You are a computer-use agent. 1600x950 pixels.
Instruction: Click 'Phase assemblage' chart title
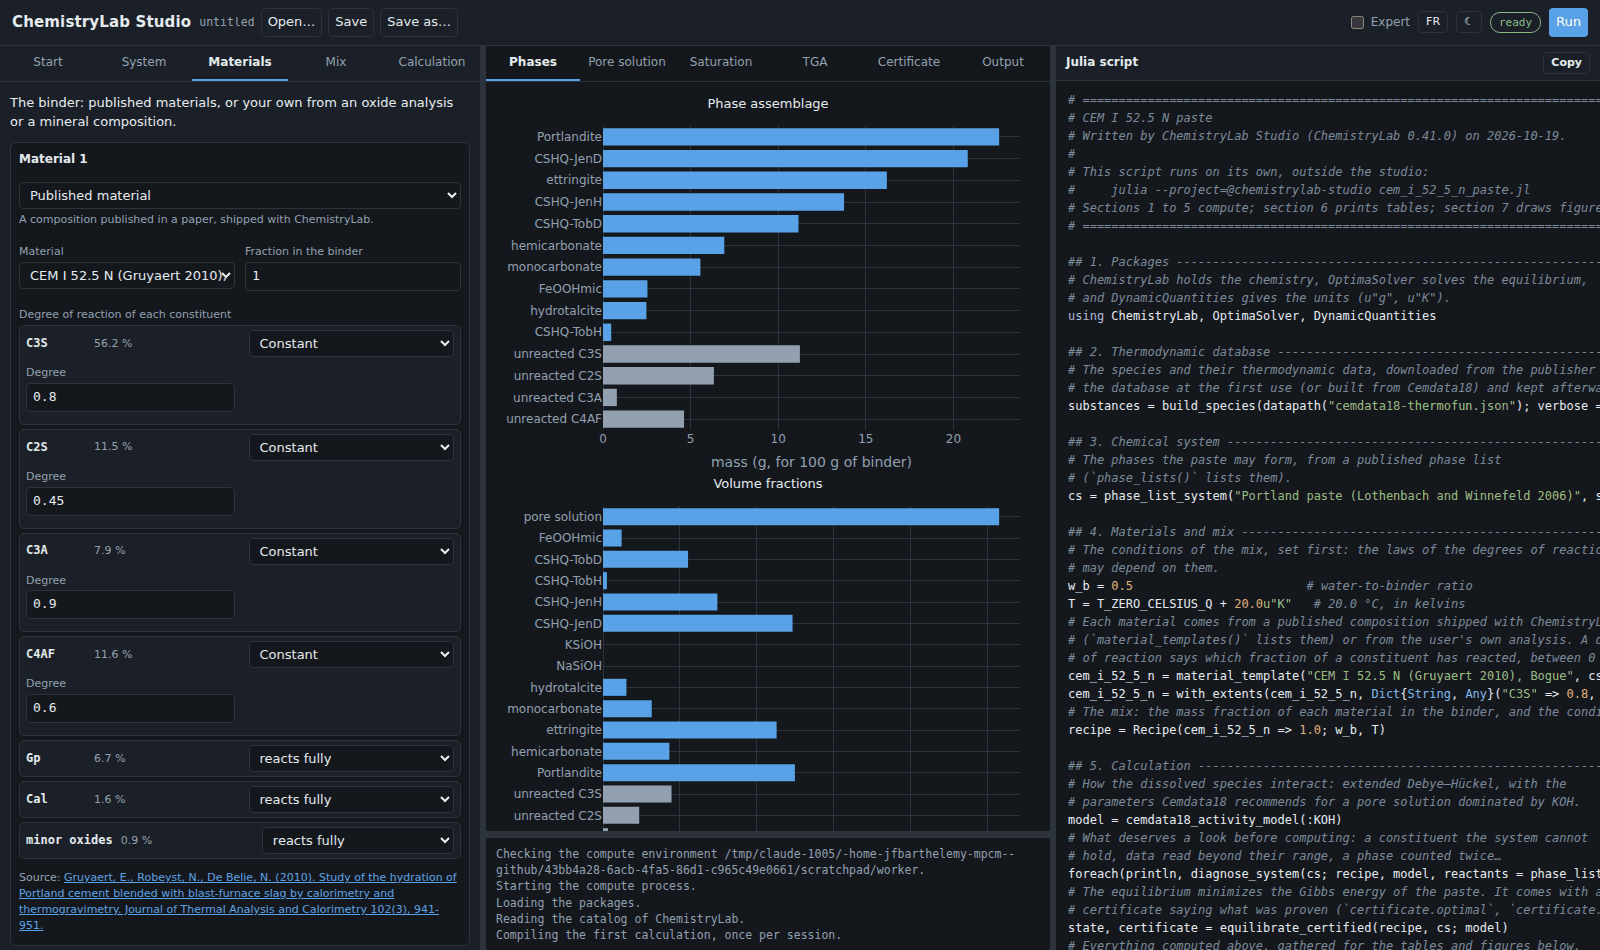pos(768,104)
